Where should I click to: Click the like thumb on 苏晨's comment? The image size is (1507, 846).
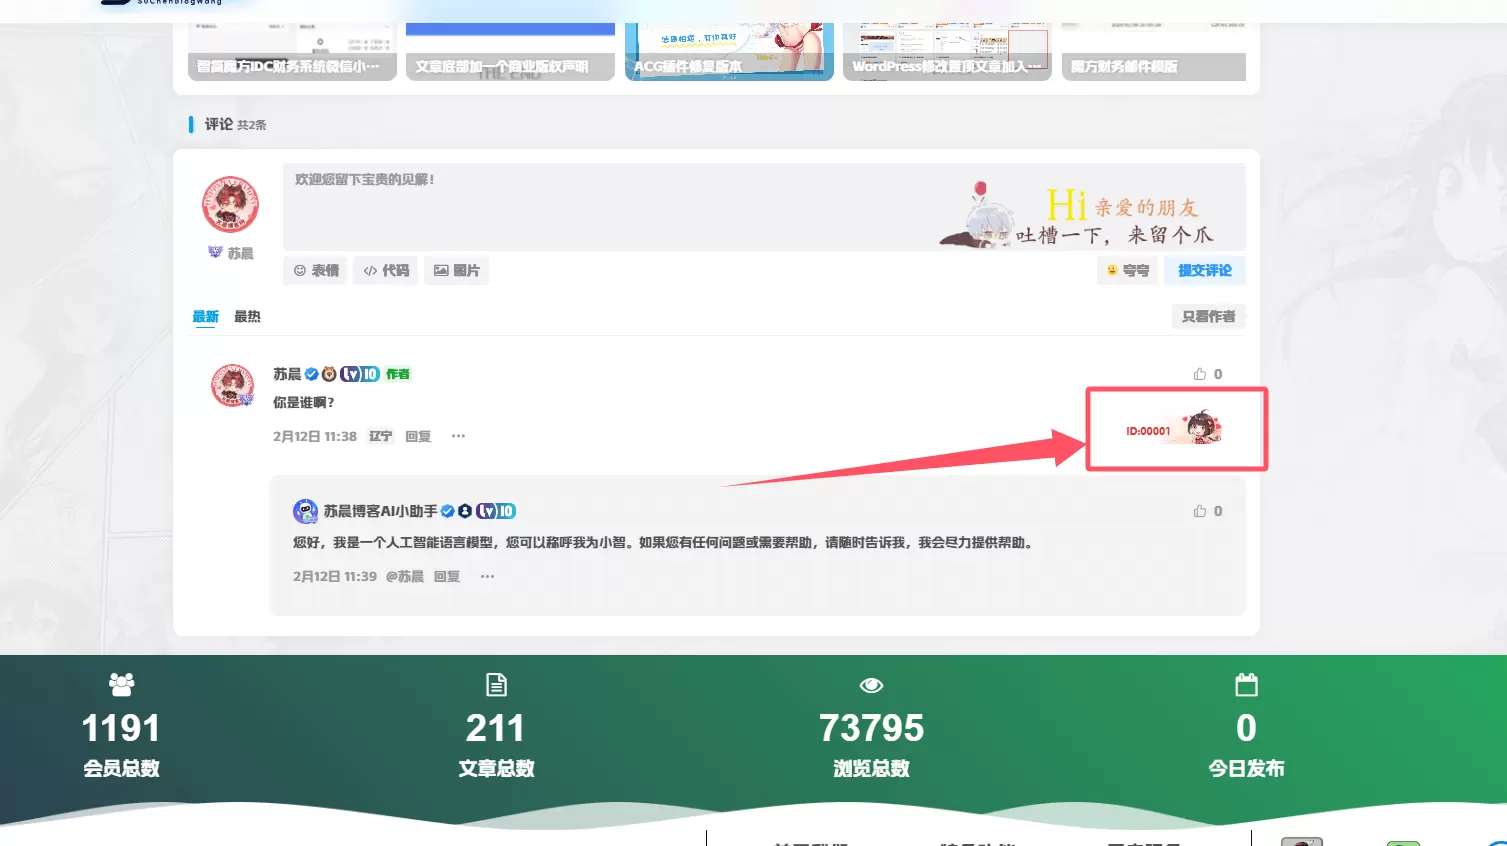click(x=1199, y=374)
